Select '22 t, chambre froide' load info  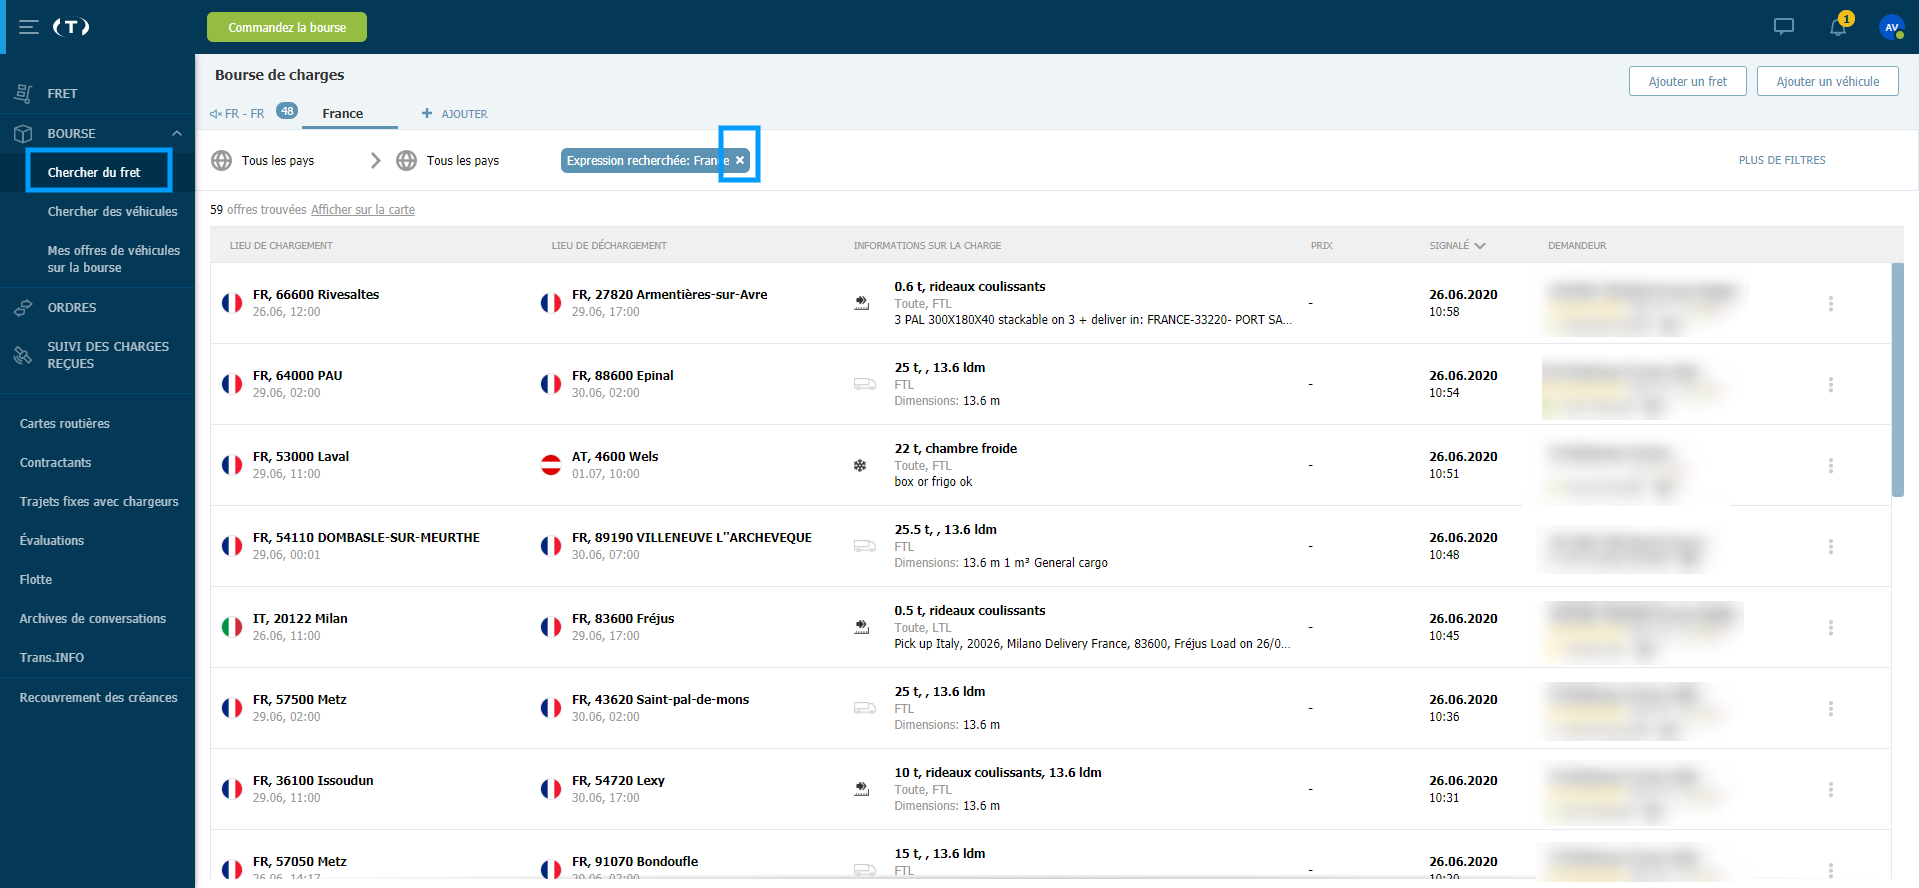(x=955, y=448)
